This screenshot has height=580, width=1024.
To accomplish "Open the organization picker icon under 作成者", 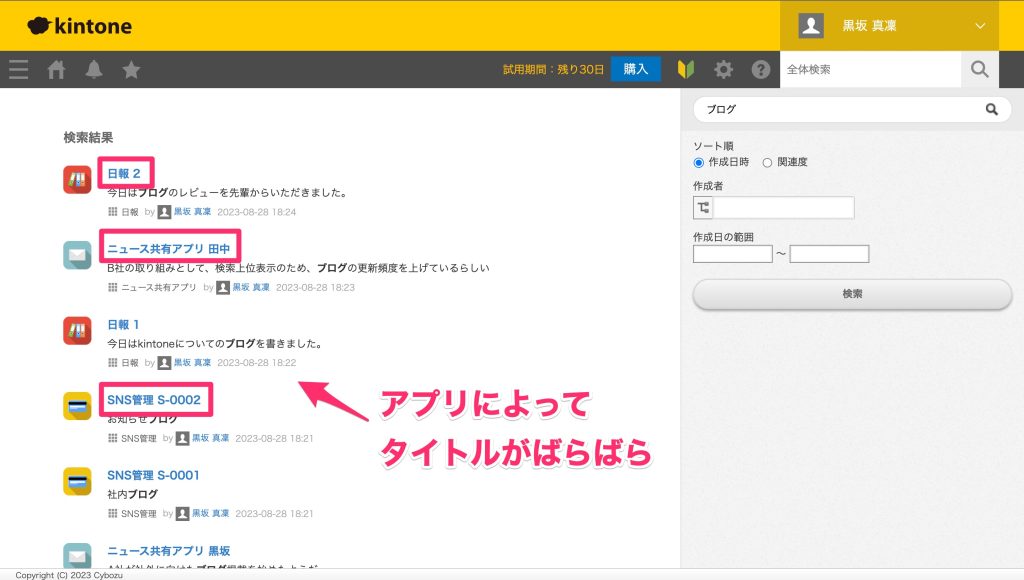I will coord(703,208).
